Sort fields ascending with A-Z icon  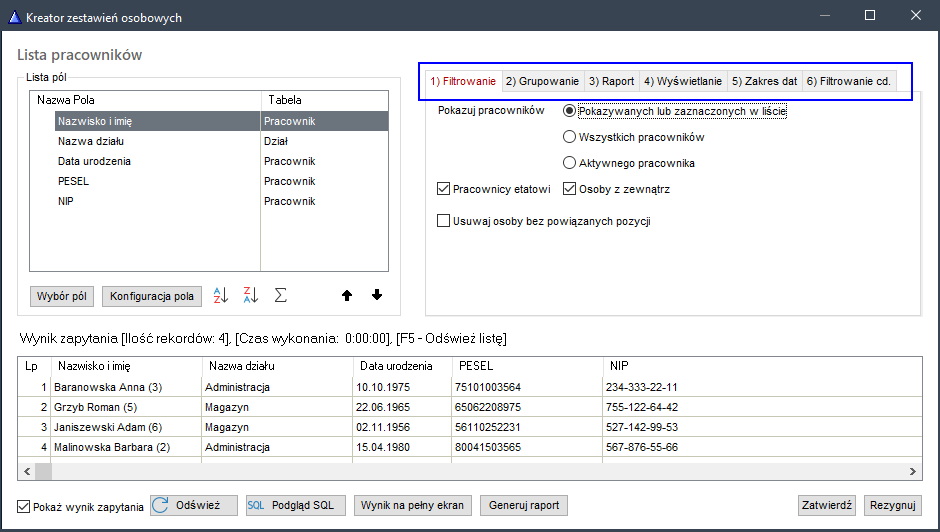tap(221, 296)
